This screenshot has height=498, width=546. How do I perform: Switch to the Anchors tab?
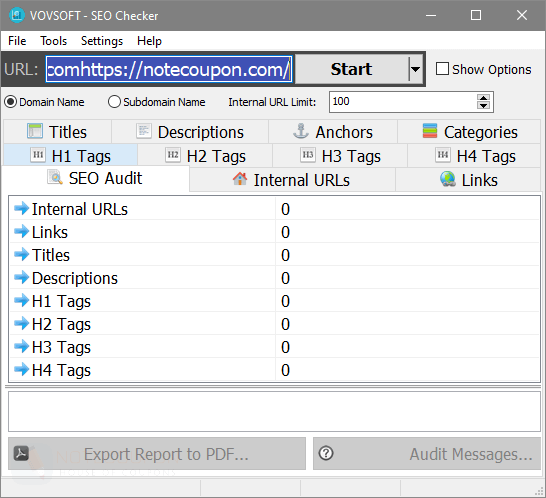pos(333,131)
